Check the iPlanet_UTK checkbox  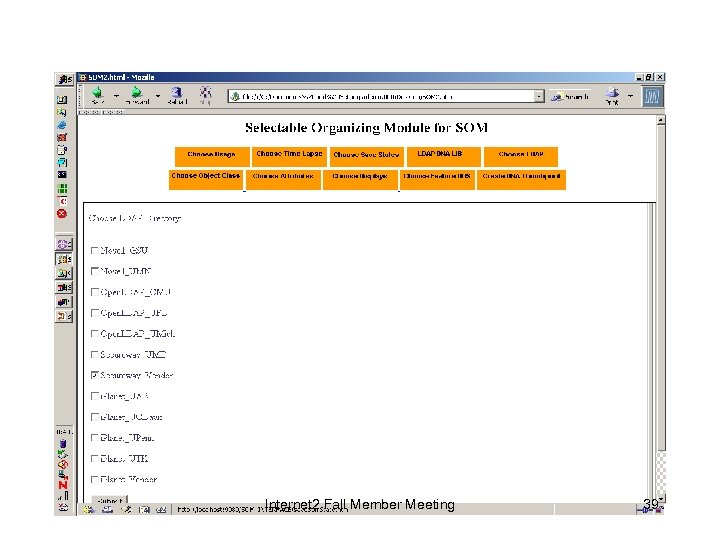tap(95, 458)
